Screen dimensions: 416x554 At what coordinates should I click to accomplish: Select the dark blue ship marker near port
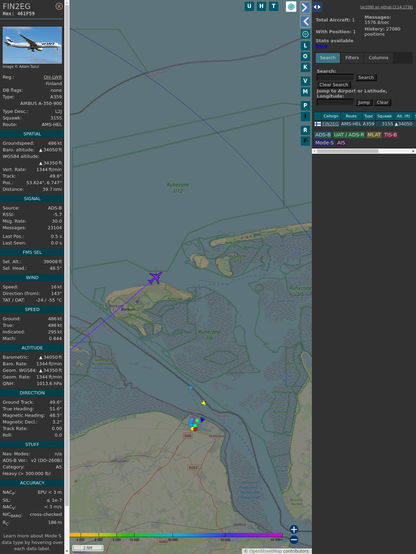(203, 420)
